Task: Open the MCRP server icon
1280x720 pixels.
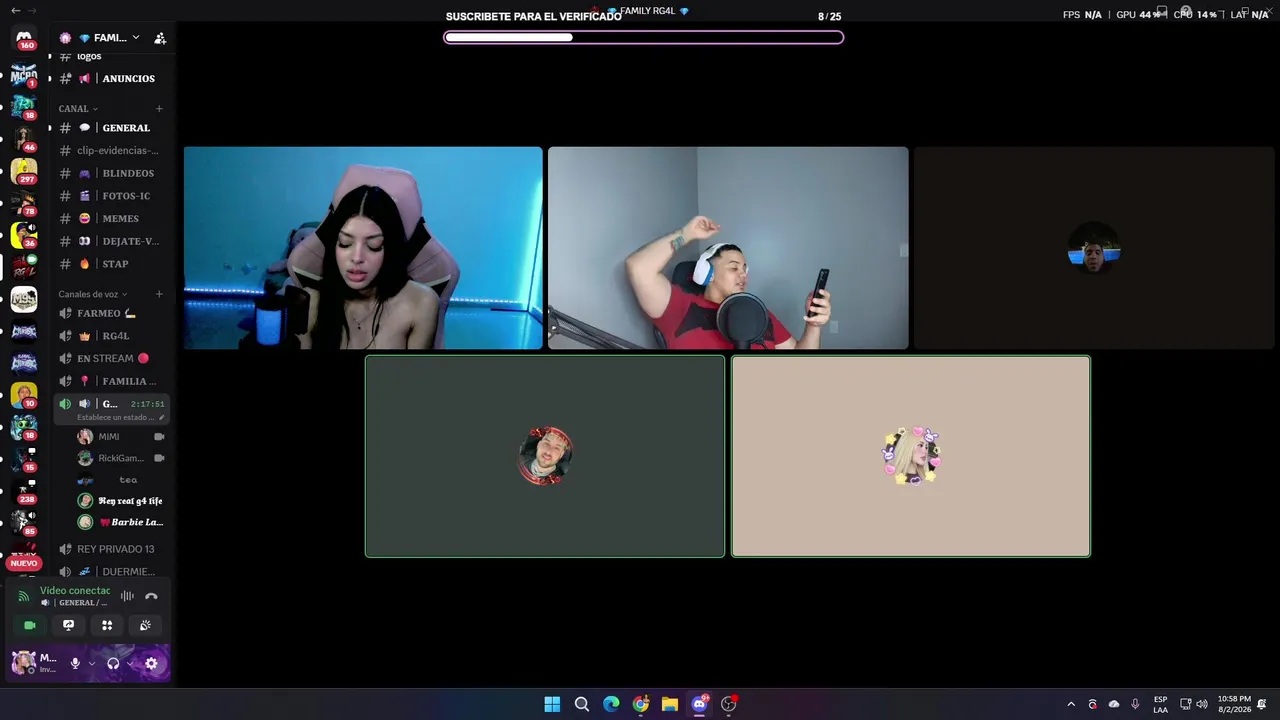Action: (24, 75)
